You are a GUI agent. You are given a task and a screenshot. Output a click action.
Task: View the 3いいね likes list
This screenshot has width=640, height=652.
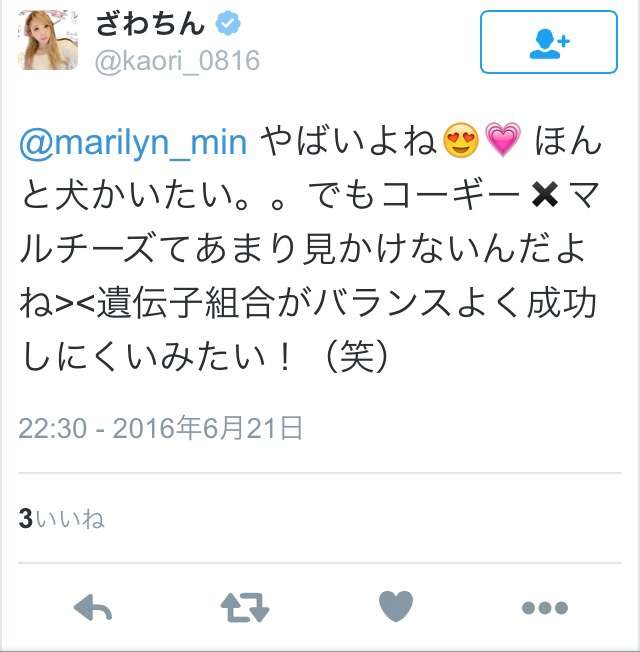(62, 519)
